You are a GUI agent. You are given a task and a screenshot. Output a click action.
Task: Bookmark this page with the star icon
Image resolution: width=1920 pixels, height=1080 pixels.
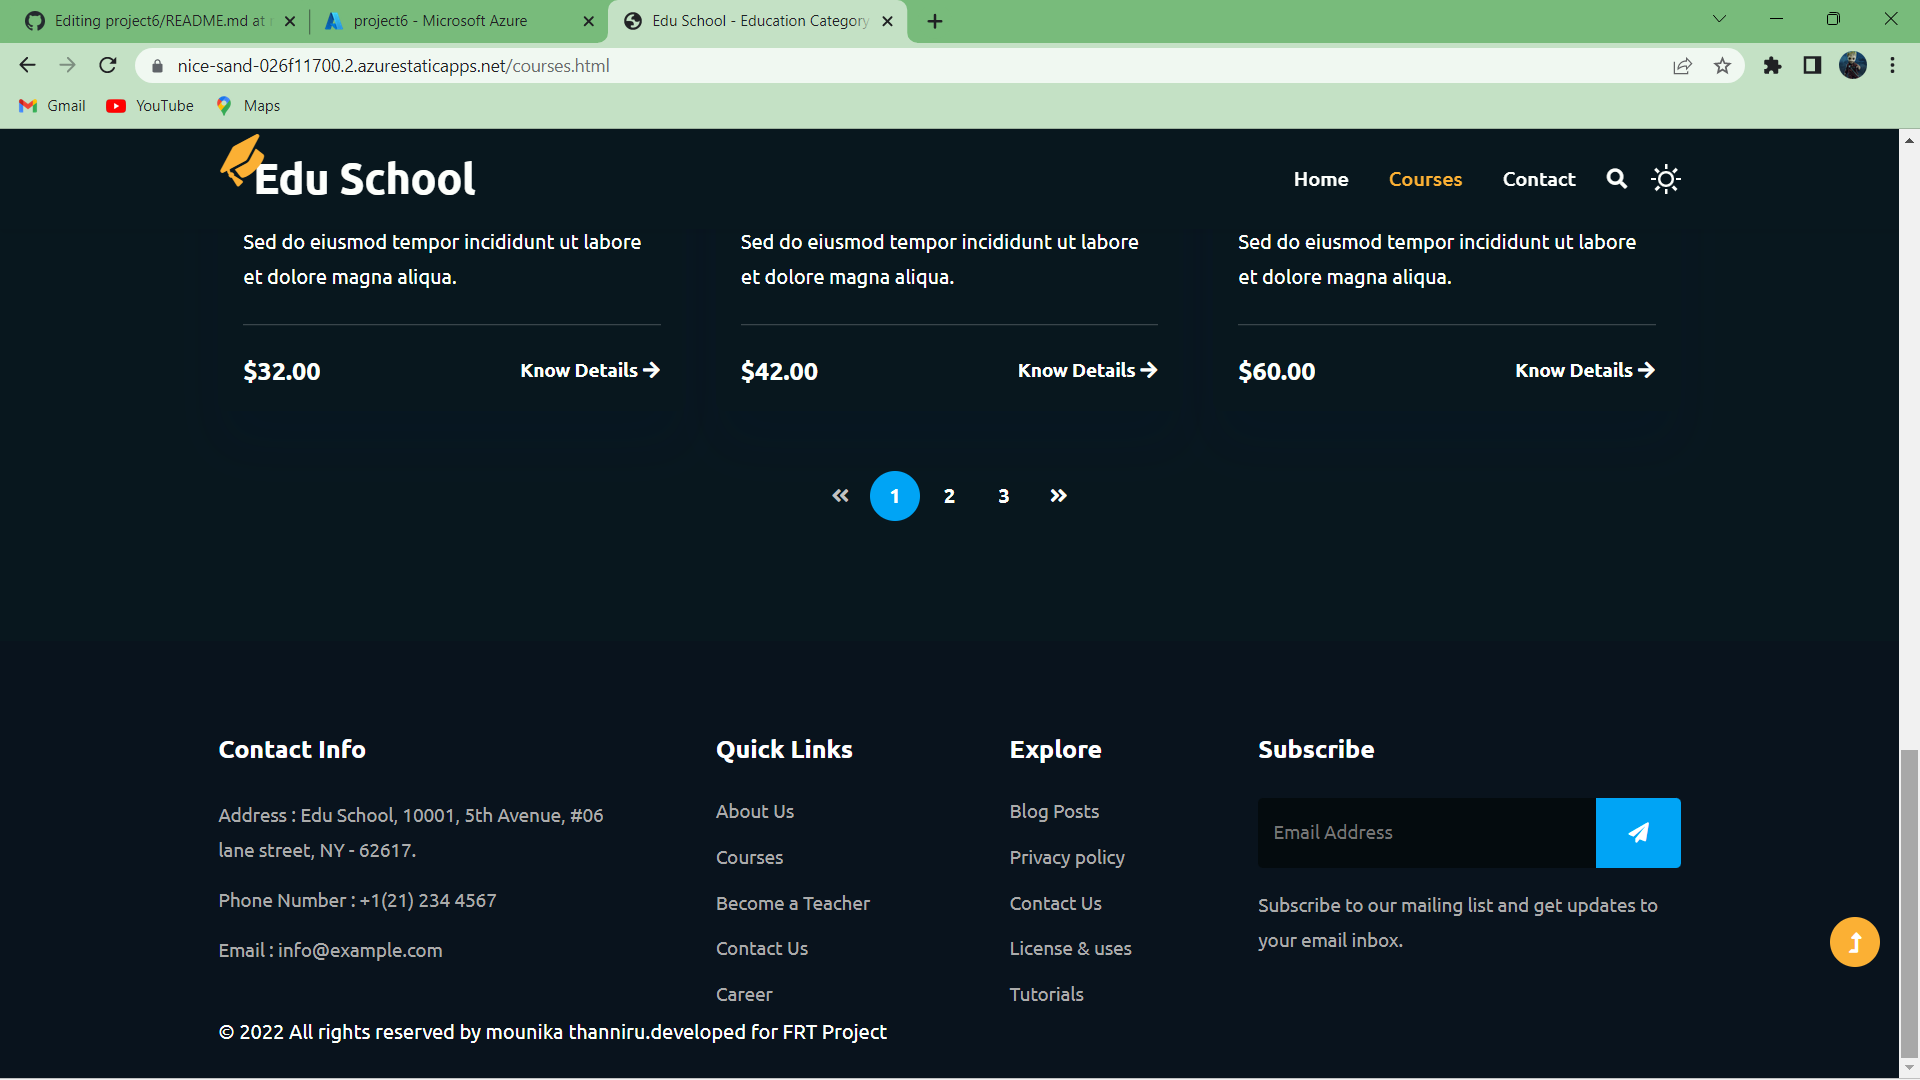pos(1722,66)
